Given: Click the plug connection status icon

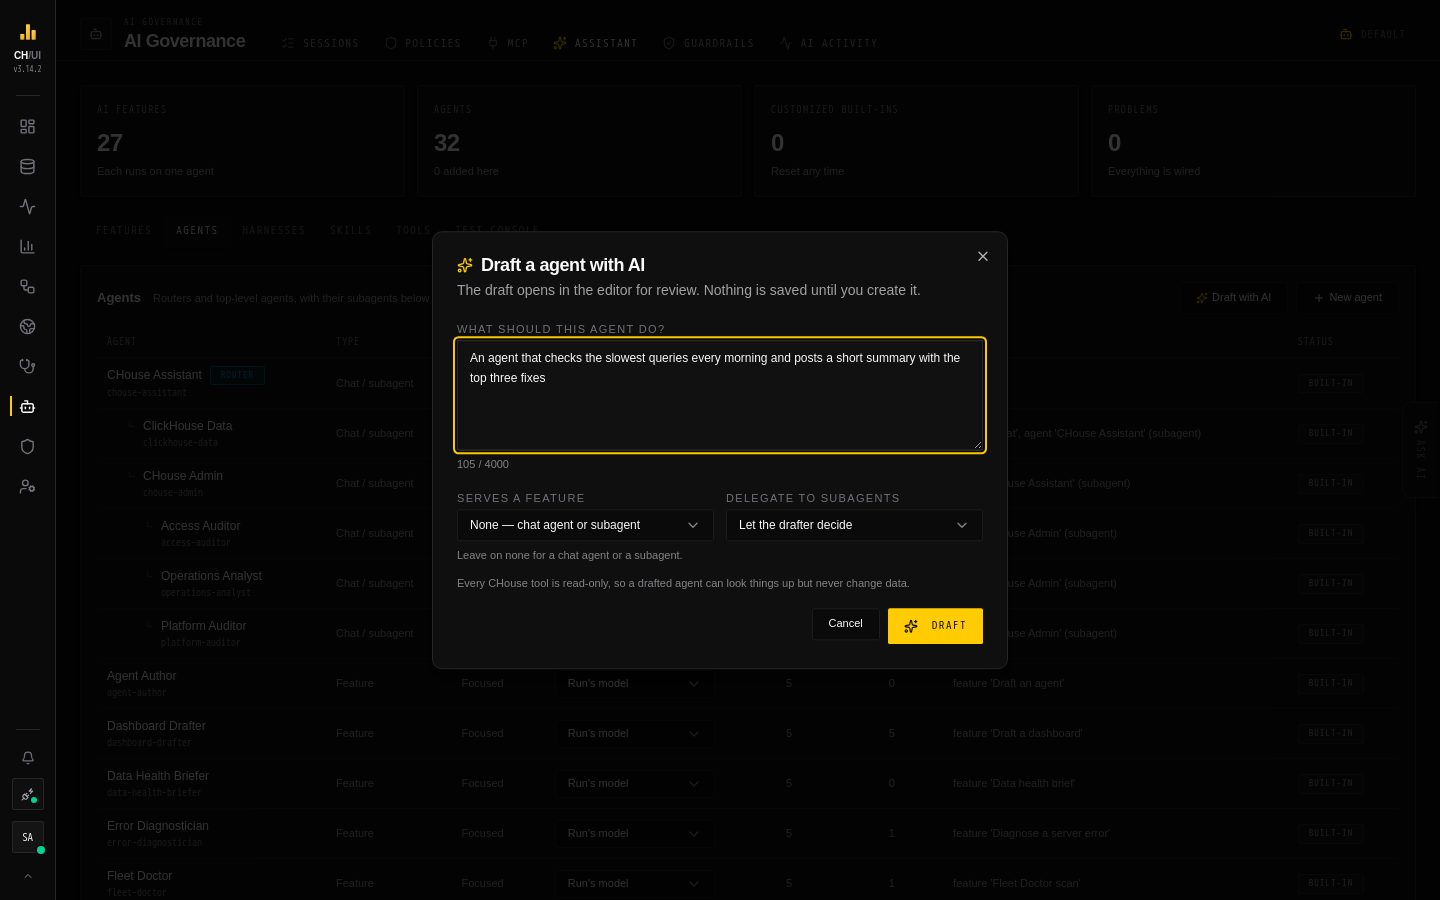Looking at the screenshot, I should [x=28, y=795].
